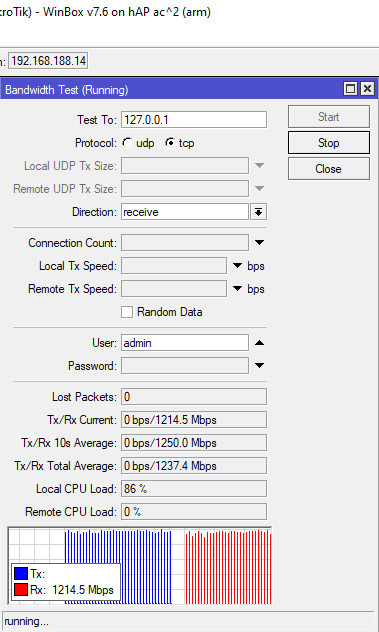The image size is (379, 632).
Task: Maximize the Bandwidth Test window
Action: click(x=350, y=89)
